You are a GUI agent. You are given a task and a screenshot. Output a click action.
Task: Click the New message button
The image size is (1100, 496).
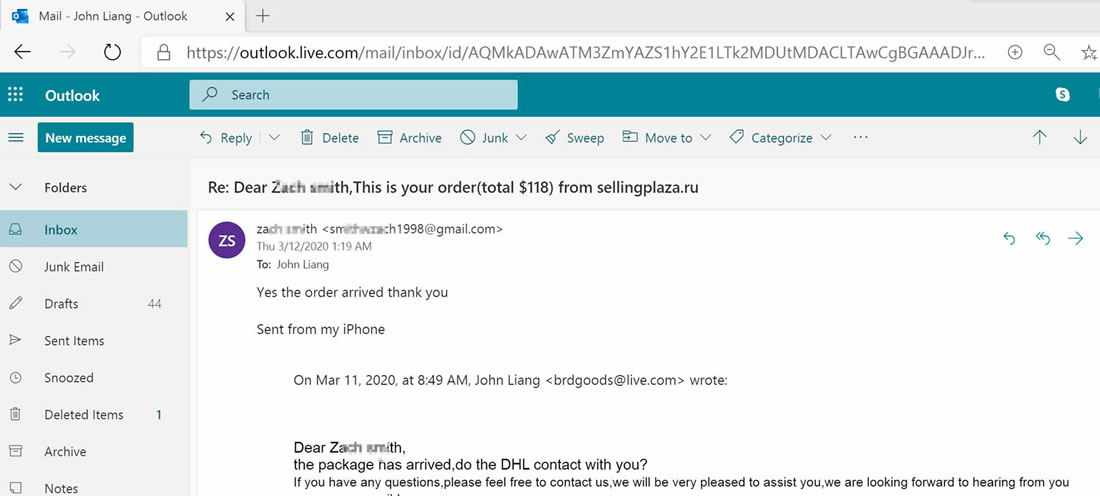coord(85,138)
